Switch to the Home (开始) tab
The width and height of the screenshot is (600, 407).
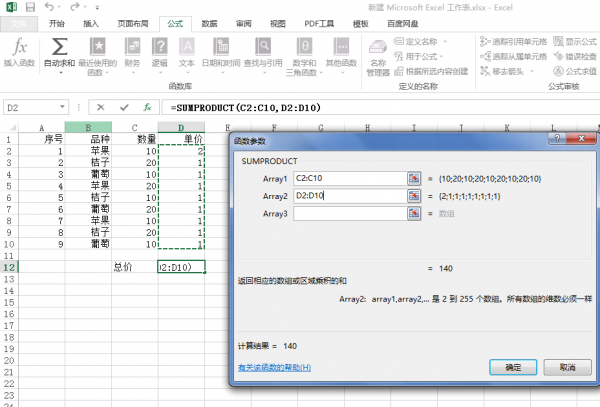tap(57, 24)
